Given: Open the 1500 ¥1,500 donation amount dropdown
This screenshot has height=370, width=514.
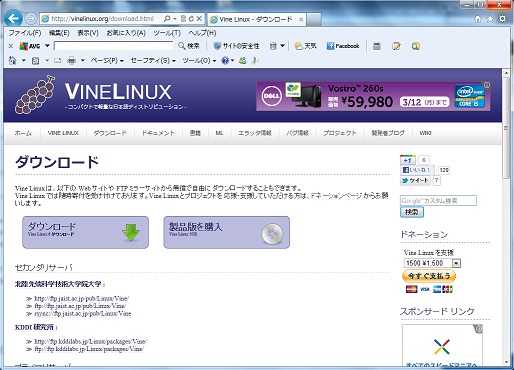Looking at the screenshot, I should (x=432, y=263).
